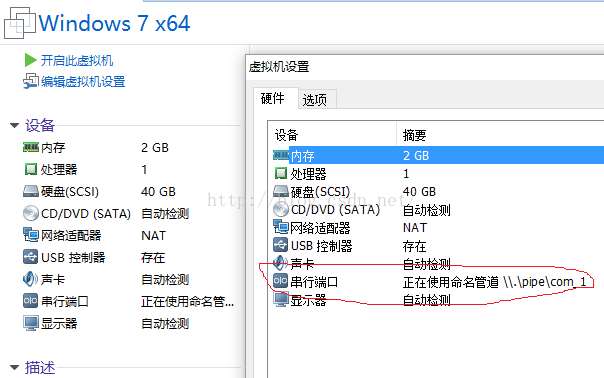This screenshot has width=604, height=378.
Task: Click 网络适配器 label in left device list
Action: (71, 235)
